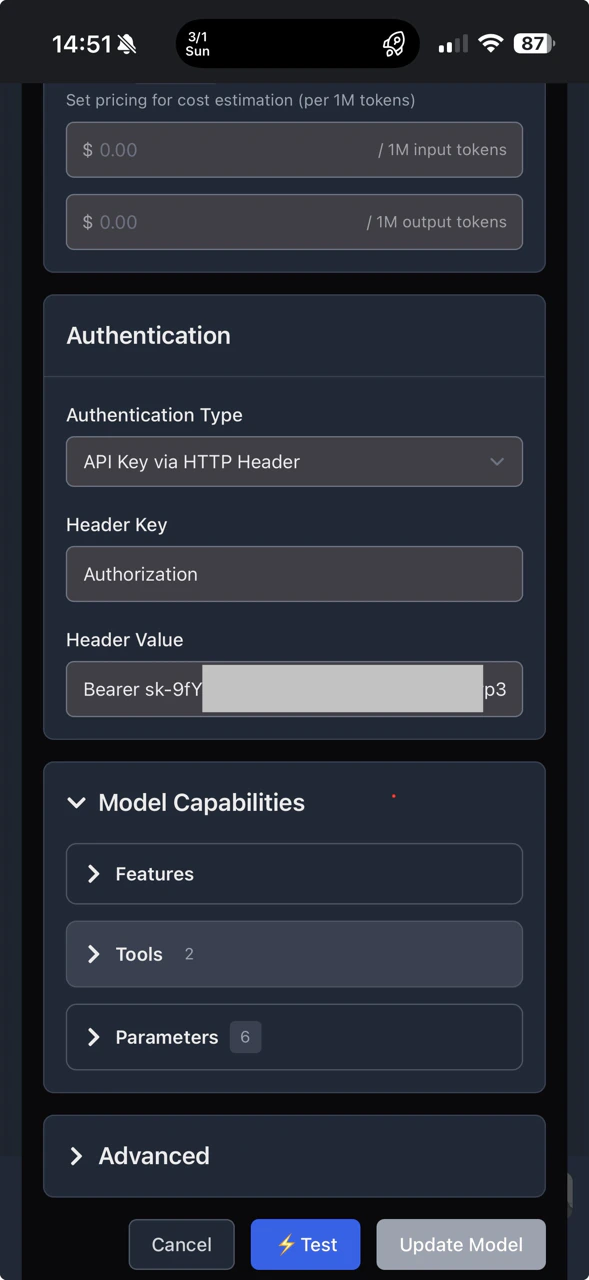Expand the Parameters section with 6 entries
The height and width of the screenshot is (1280, 589).
294,1037
